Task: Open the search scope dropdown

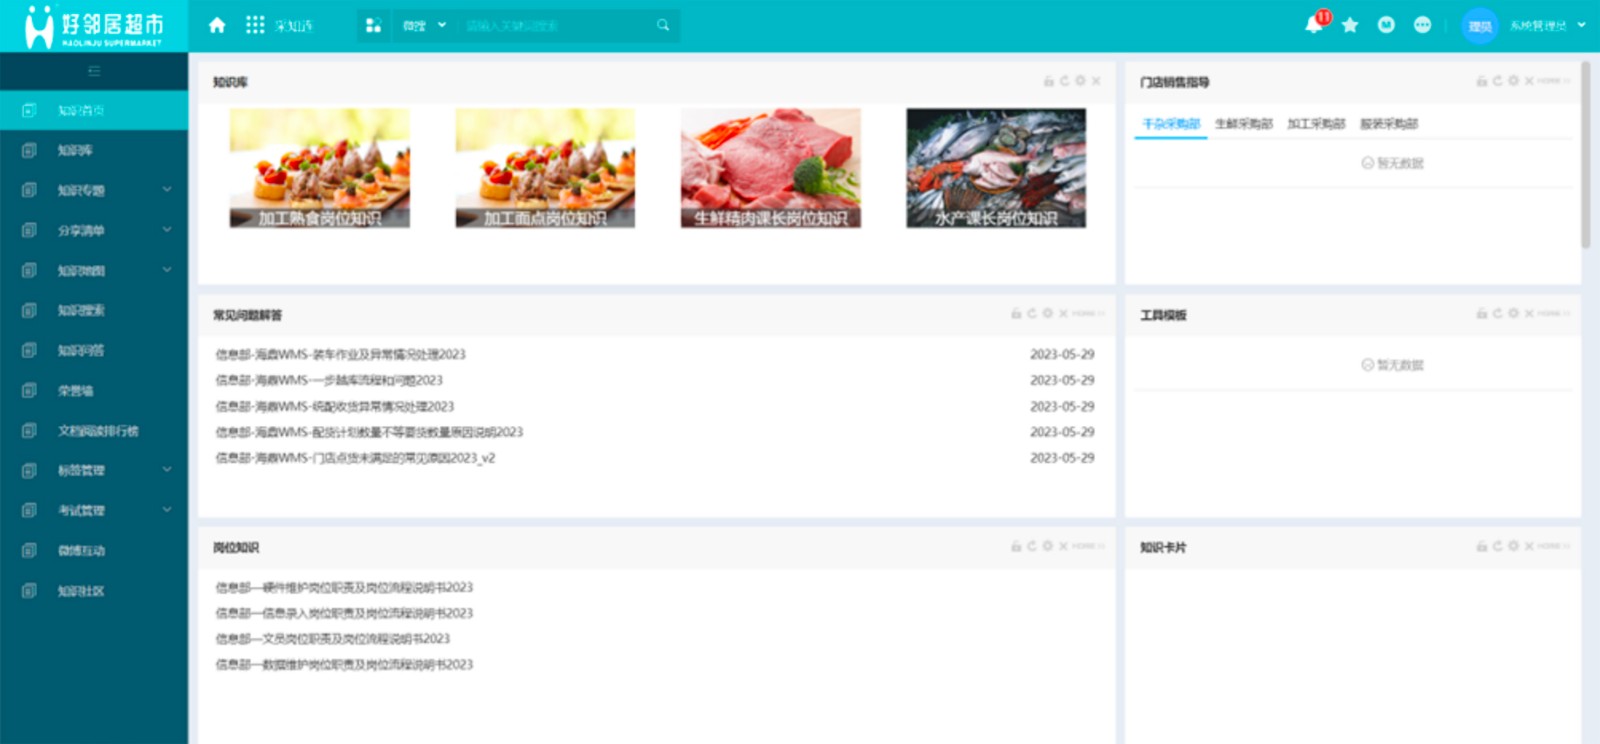Action: [425, 25]
